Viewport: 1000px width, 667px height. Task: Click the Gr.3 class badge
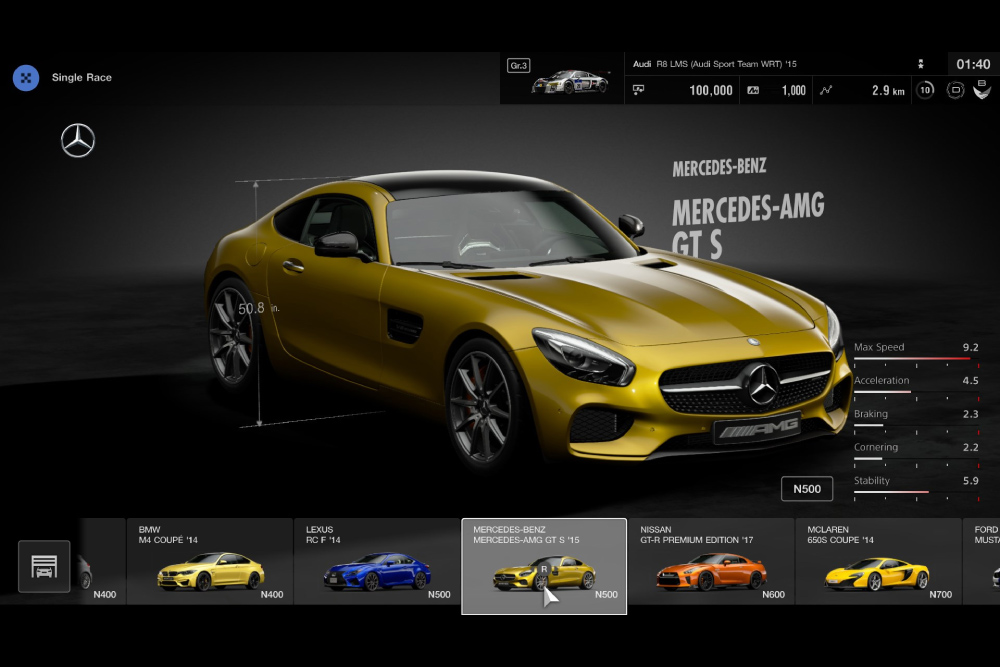518,65
